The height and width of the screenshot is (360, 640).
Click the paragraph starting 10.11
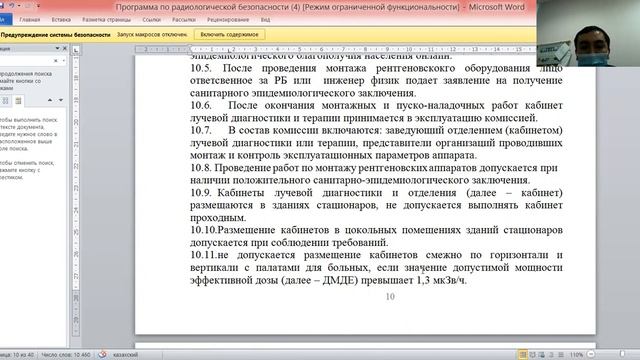376,267
